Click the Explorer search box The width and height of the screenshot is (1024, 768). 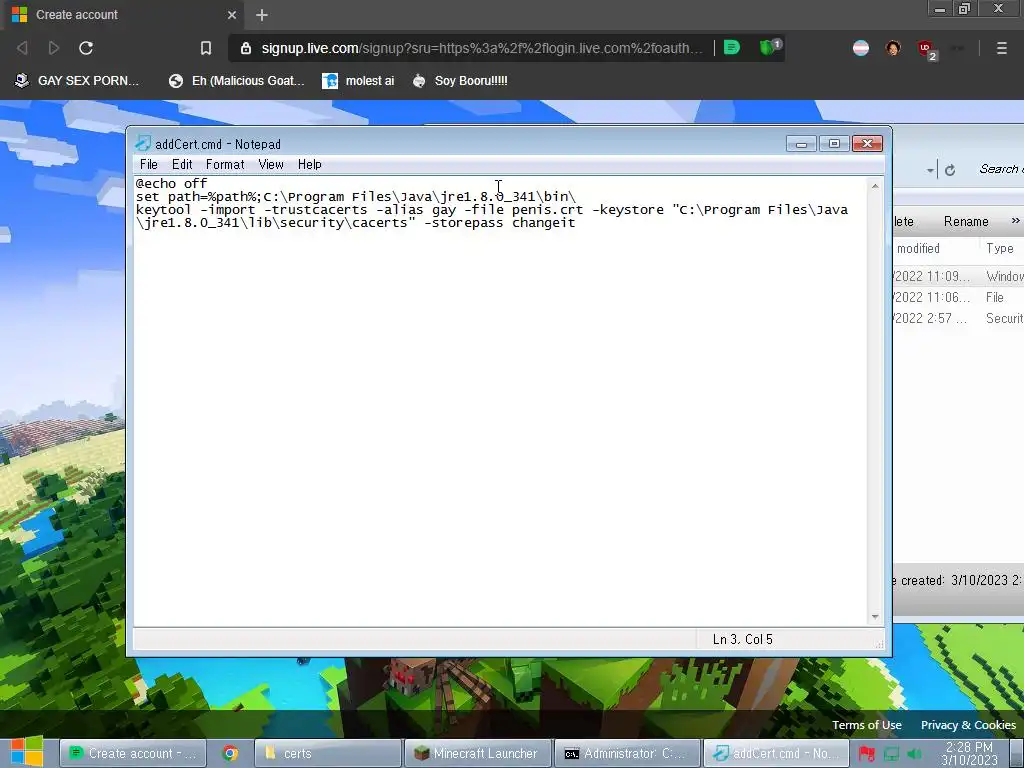tap(999, 169)
